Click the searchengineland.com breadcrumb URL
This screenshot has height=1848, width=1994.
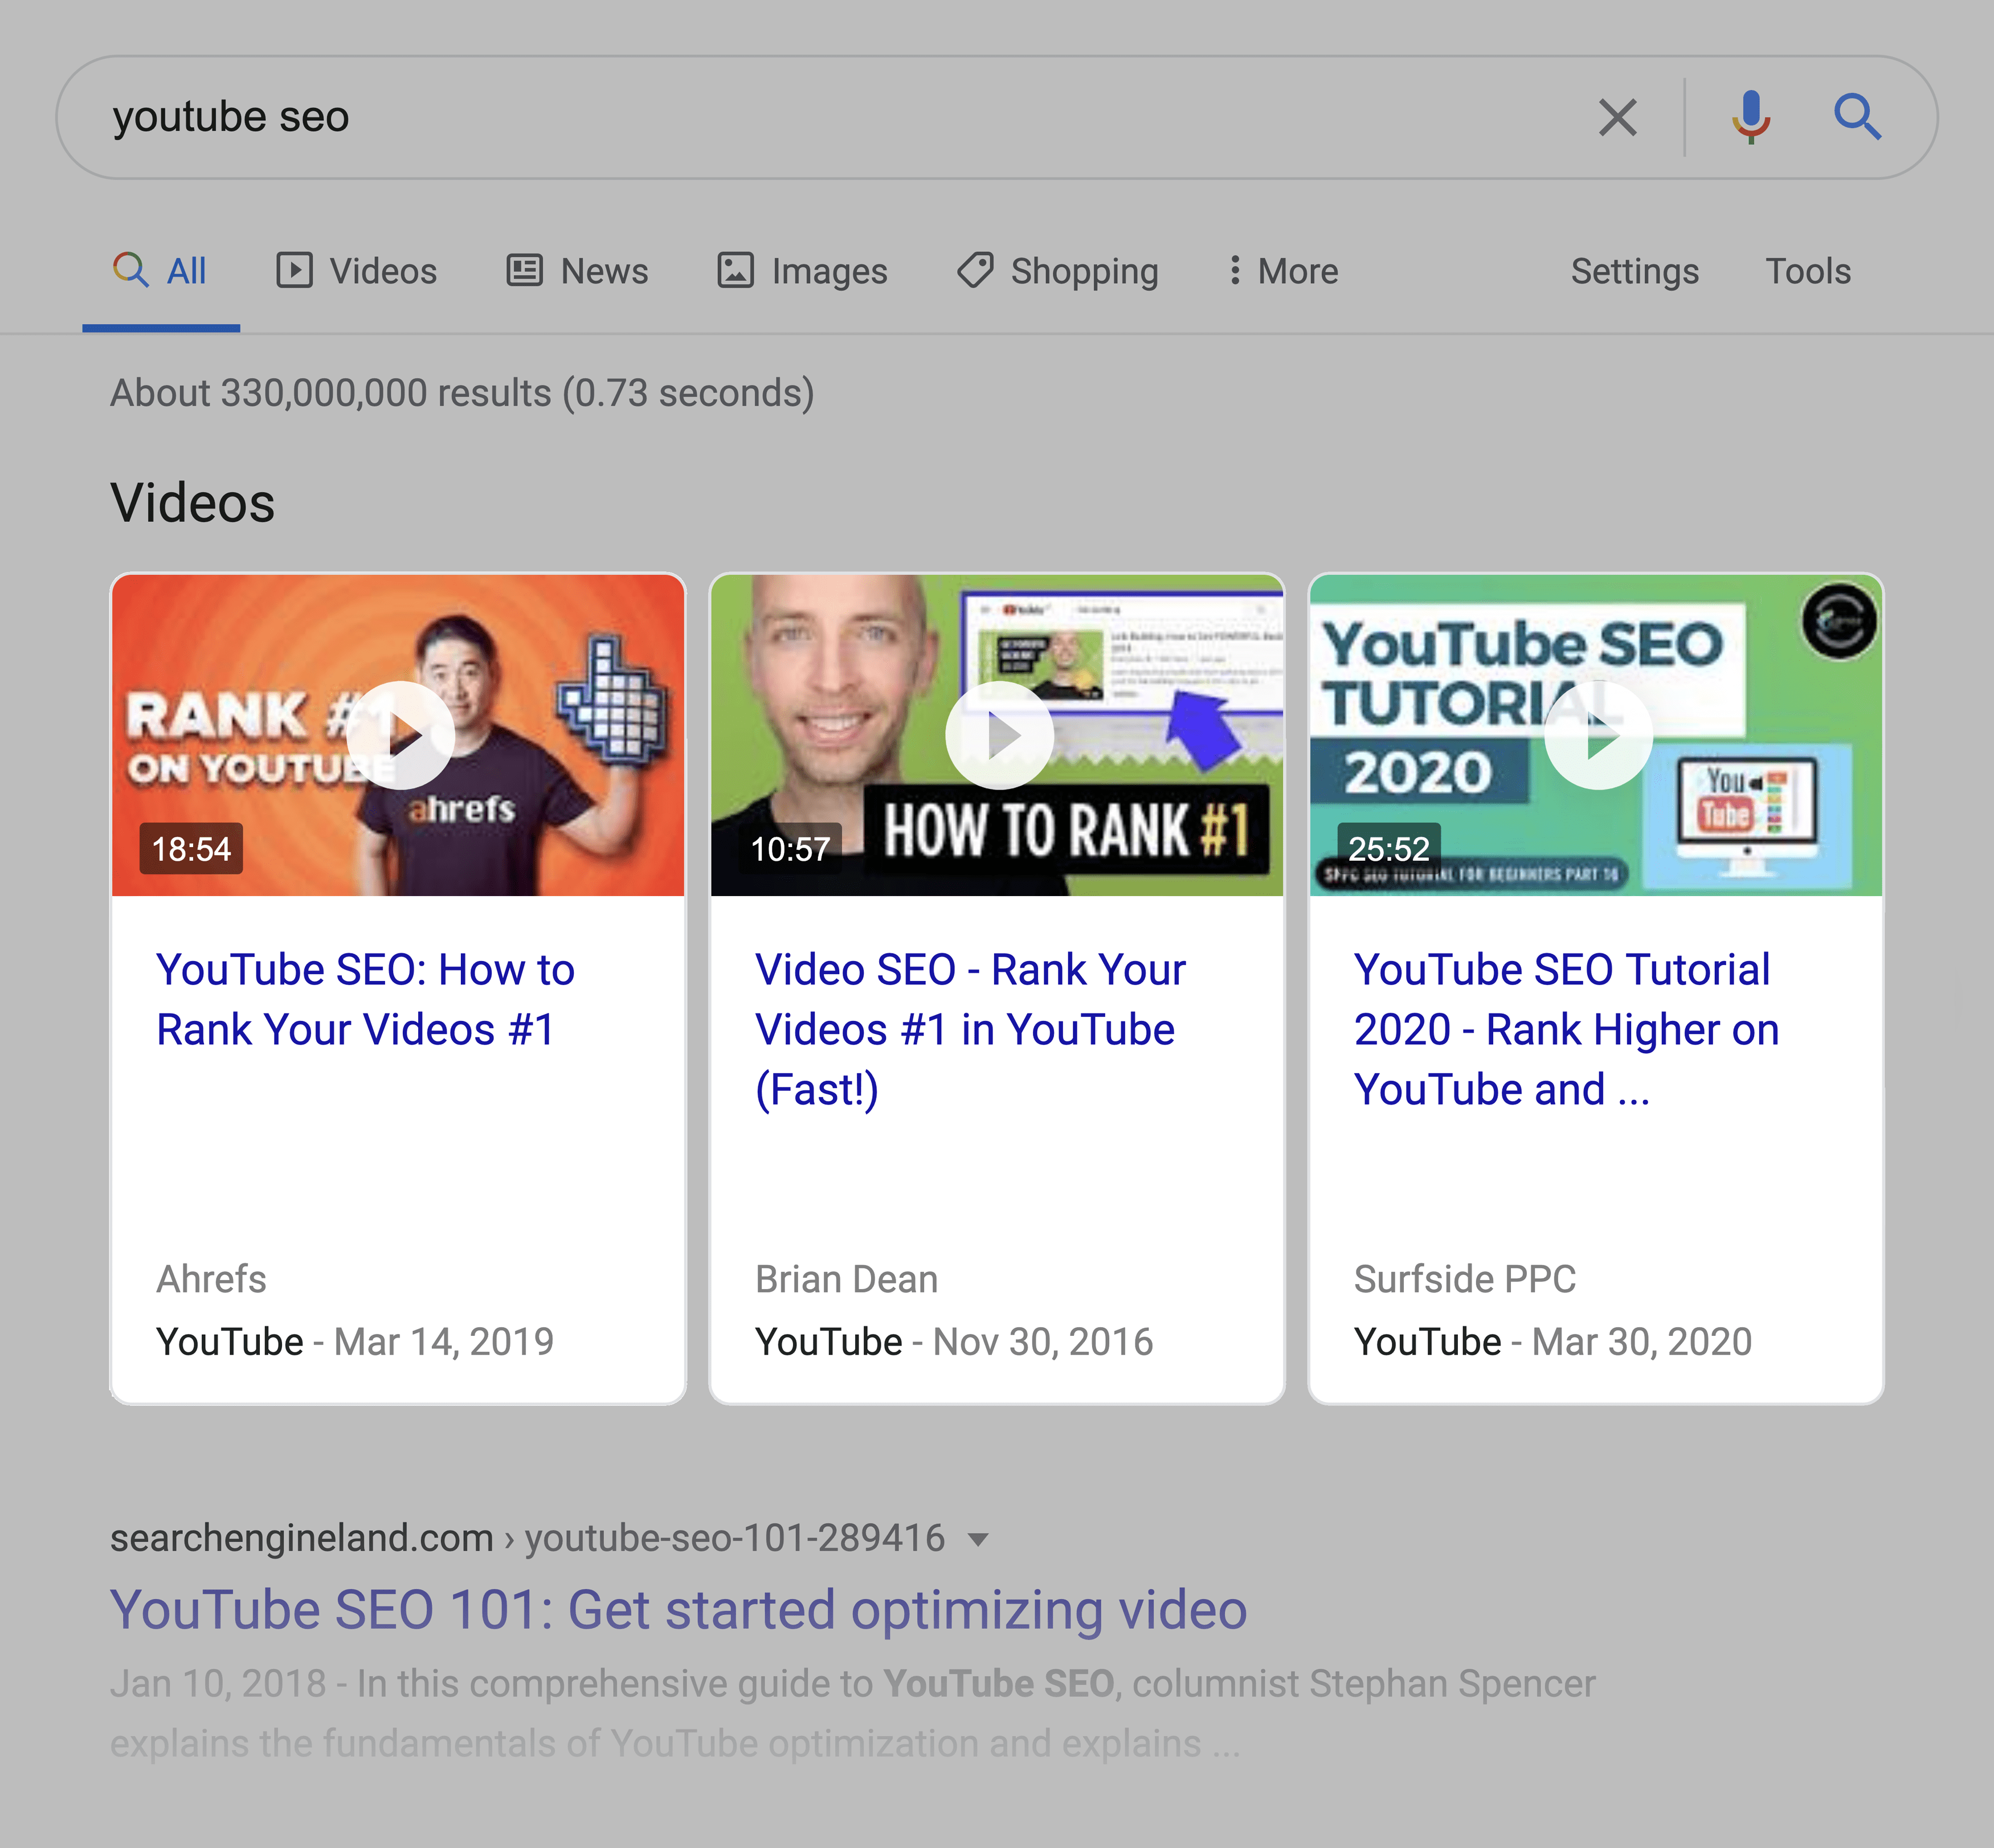click(x=527, y=1538)
